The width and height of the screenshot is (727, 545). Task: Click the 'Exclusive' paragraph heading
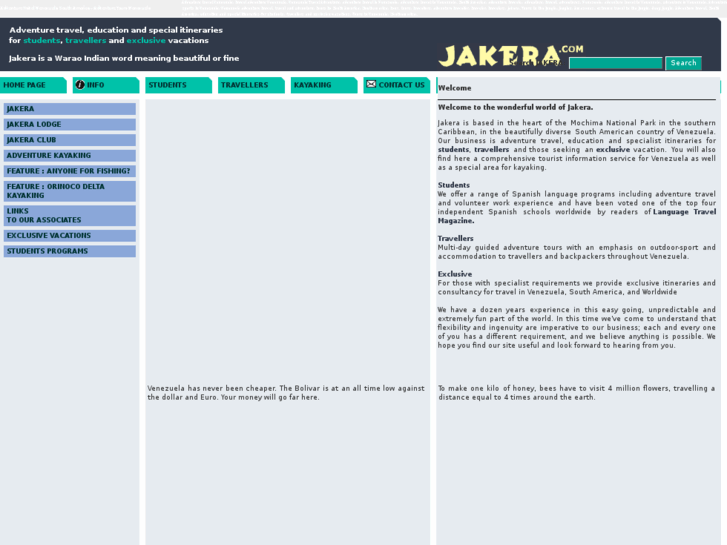pos(454,274)
